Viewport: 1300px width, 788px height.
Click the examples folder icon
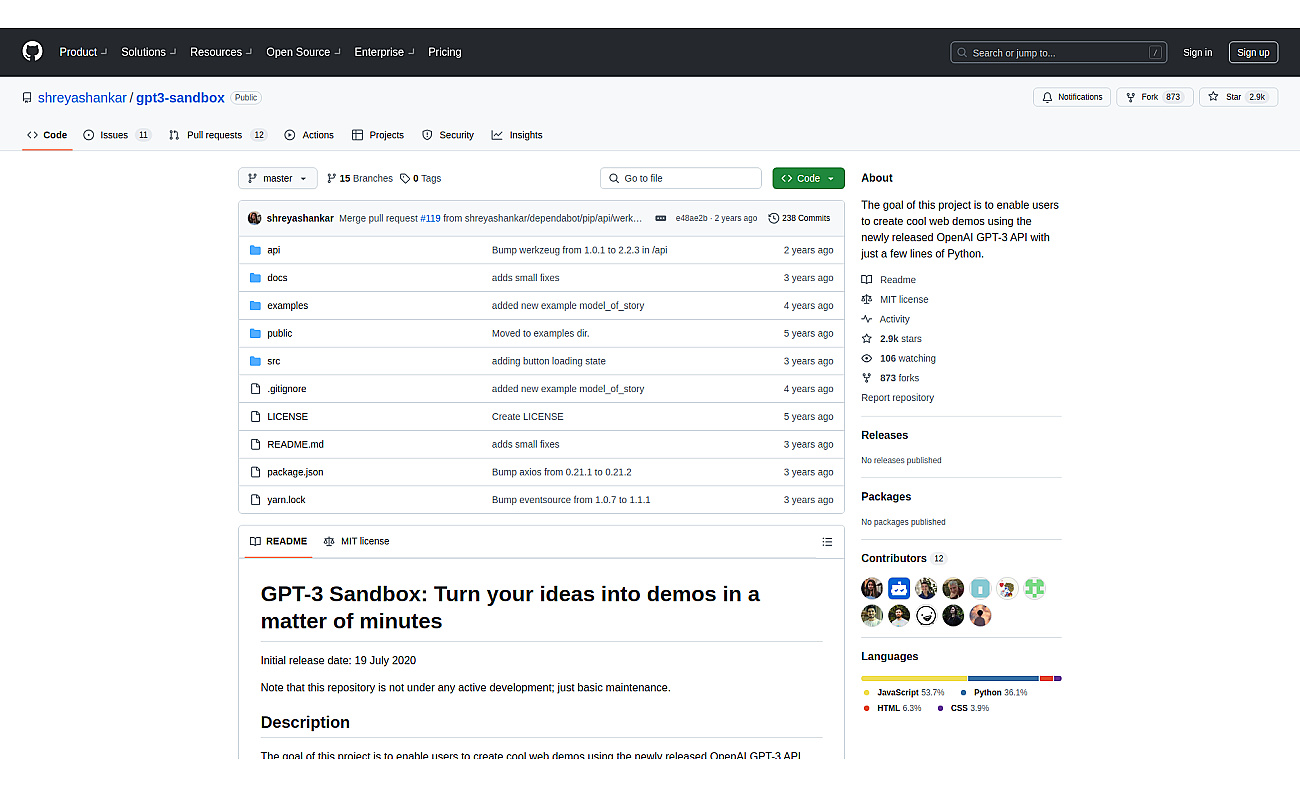point(255,306)
